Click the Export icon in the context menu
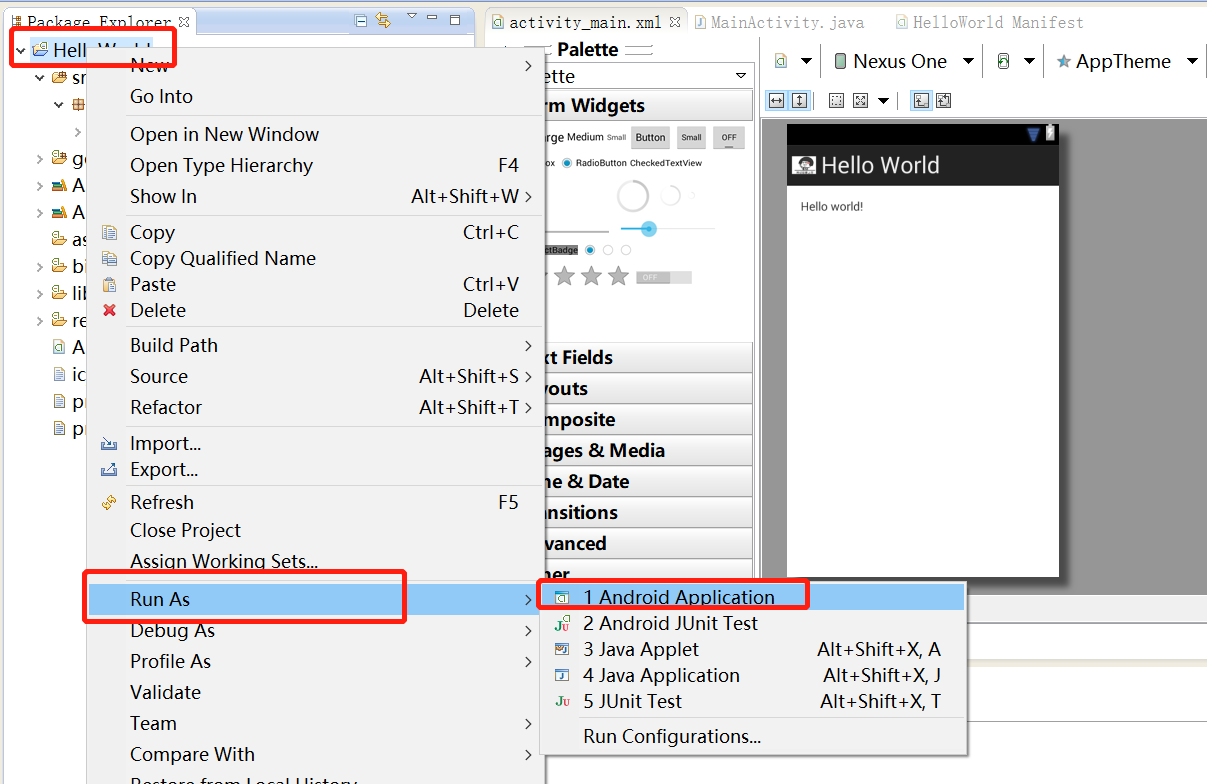Screen dimensions: 1207x784 pyautogui.click(x=109, y=469)
